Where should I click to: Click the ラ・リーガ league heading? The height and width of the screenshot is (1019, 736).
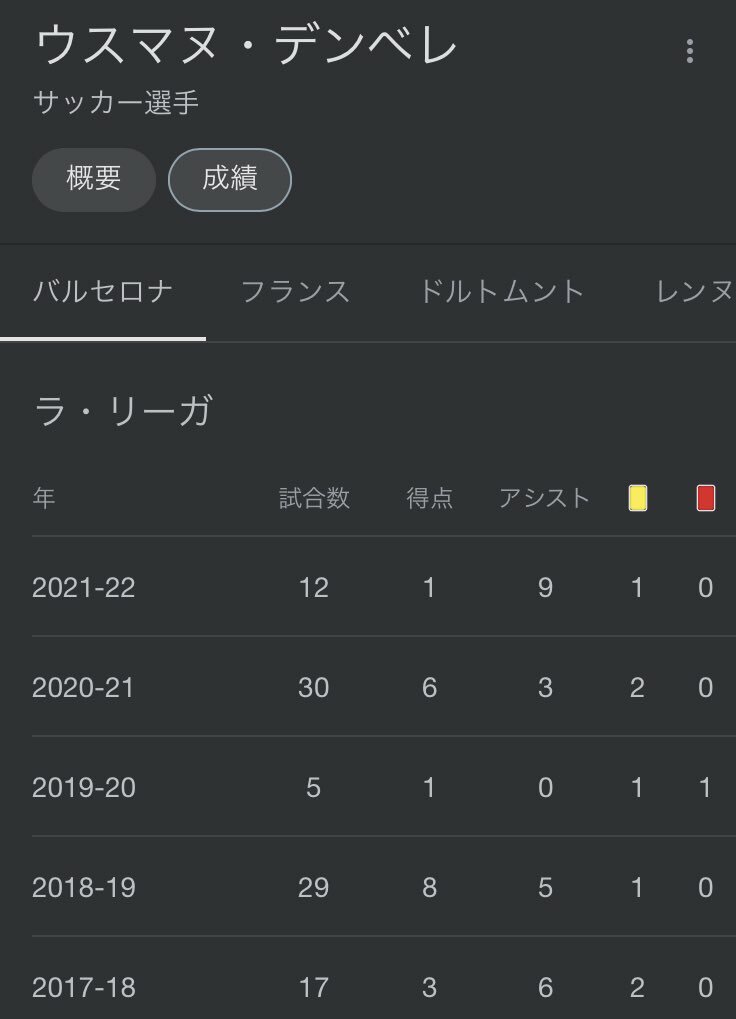pyautogui.click(x=123, y=411)
